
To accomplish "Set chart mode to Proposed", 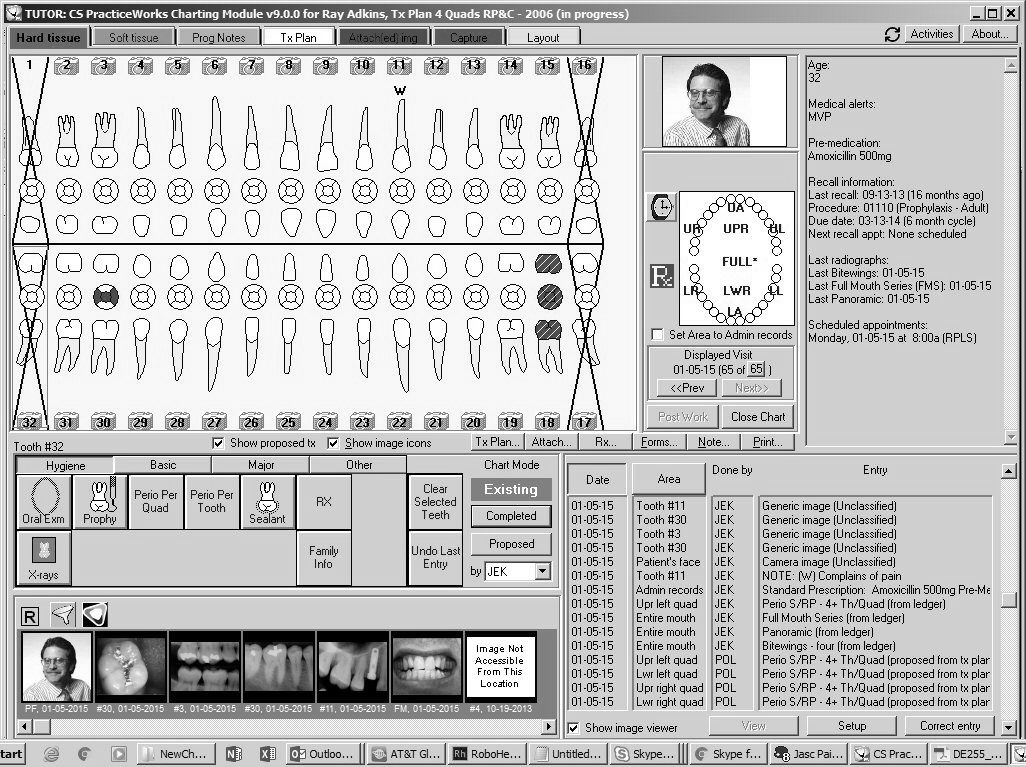I will tap(511, 544).
